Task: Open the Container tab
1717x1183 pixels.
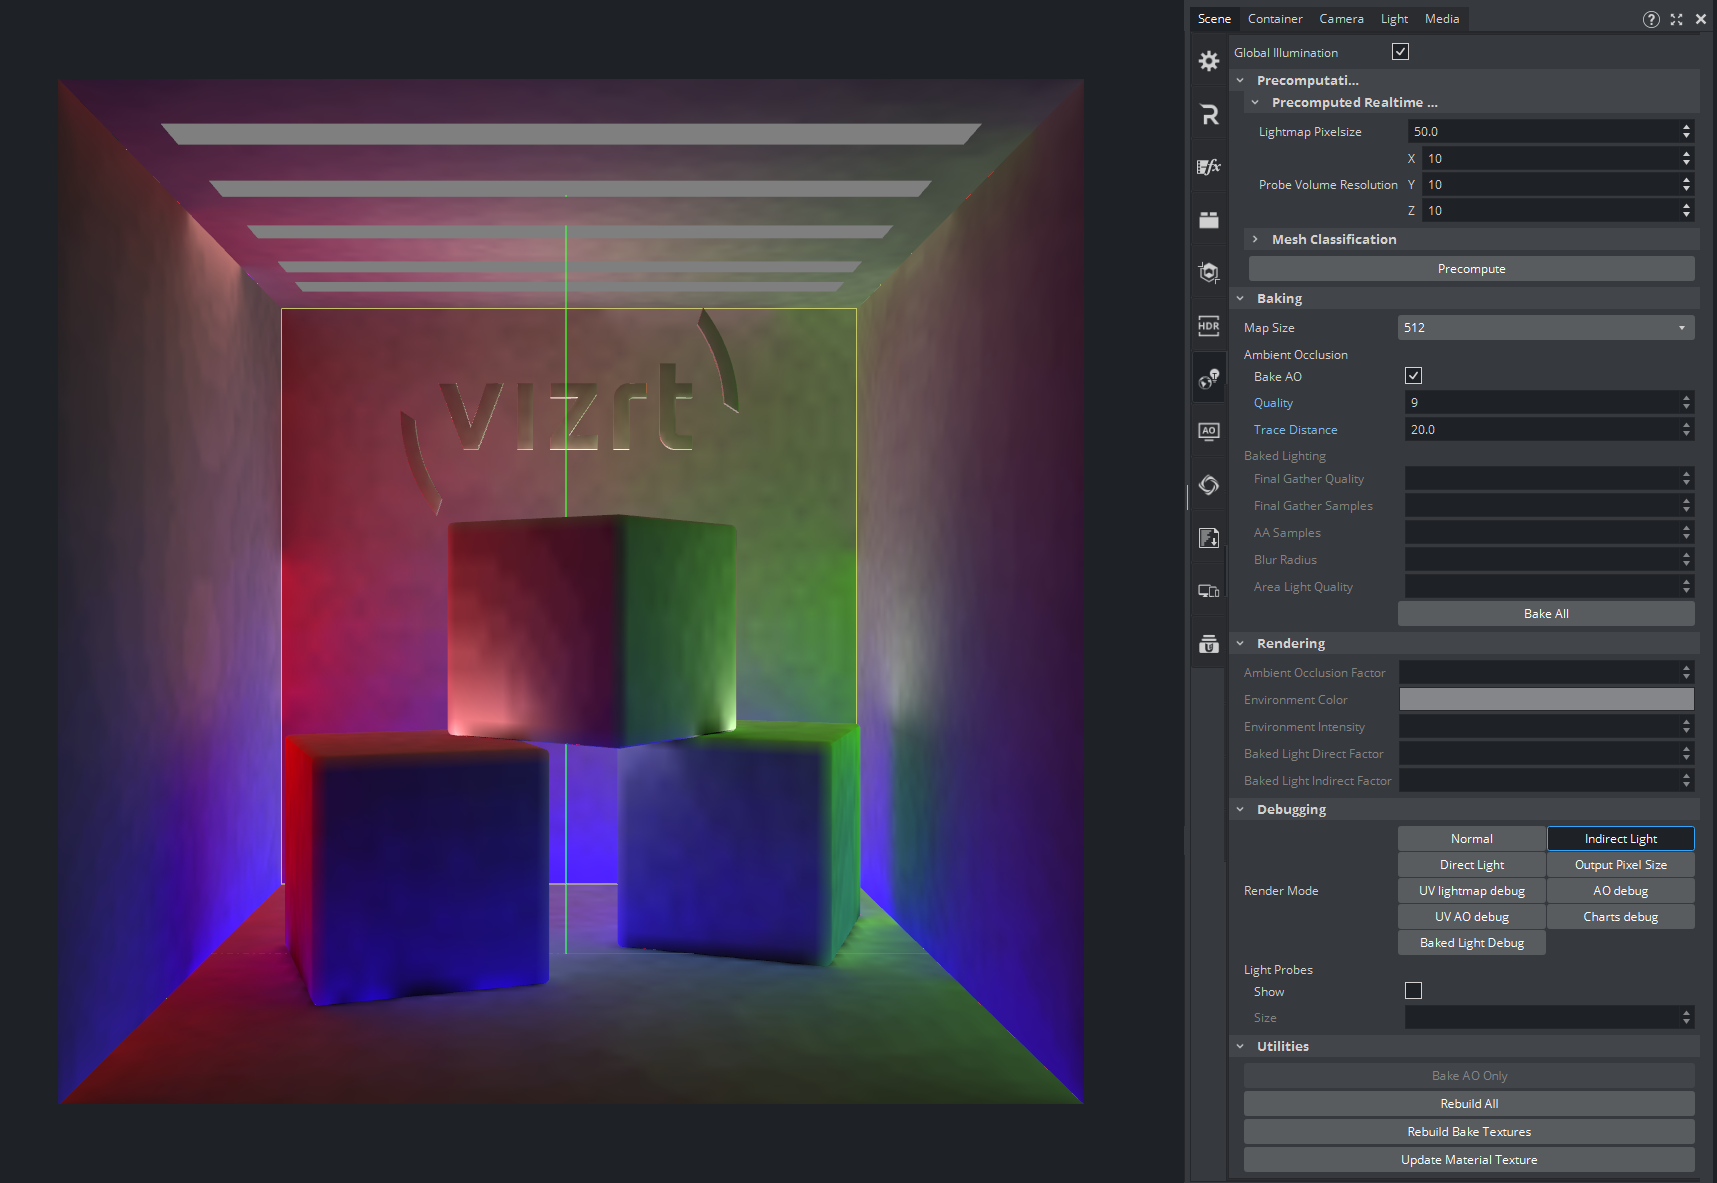Action: (1274, 19)
